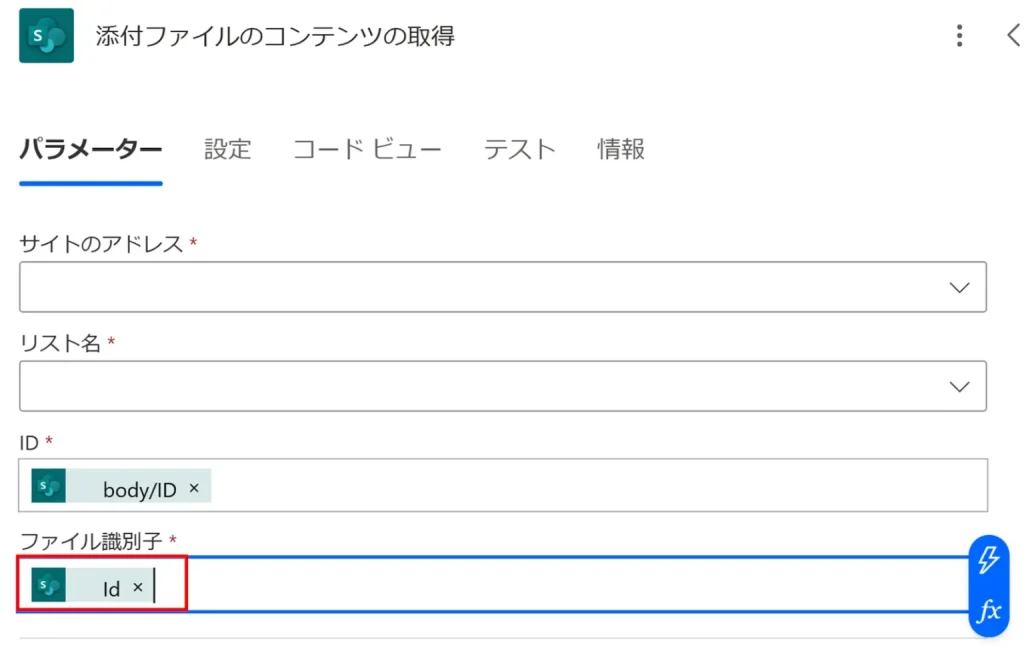Click the lightning dynamic content icon
Viewport: 1024px width, 647px height.
pyautogui.click(x=988, y=560)
